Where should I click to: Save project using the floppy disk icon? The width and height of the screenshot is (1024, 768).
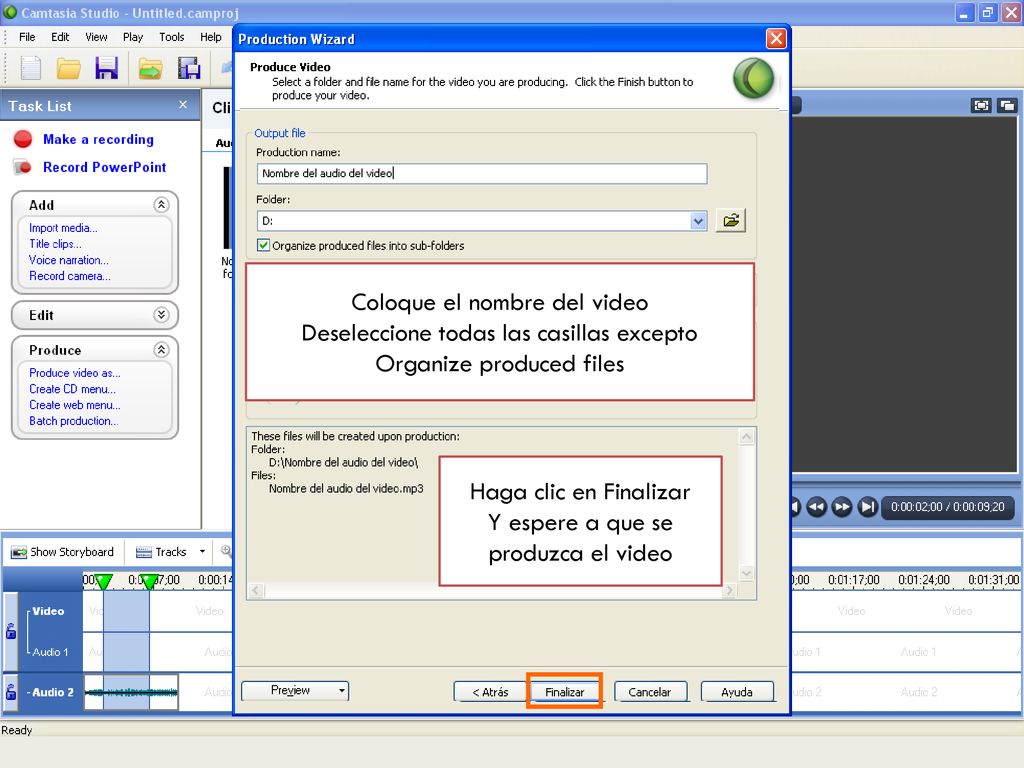click(106, 68)
